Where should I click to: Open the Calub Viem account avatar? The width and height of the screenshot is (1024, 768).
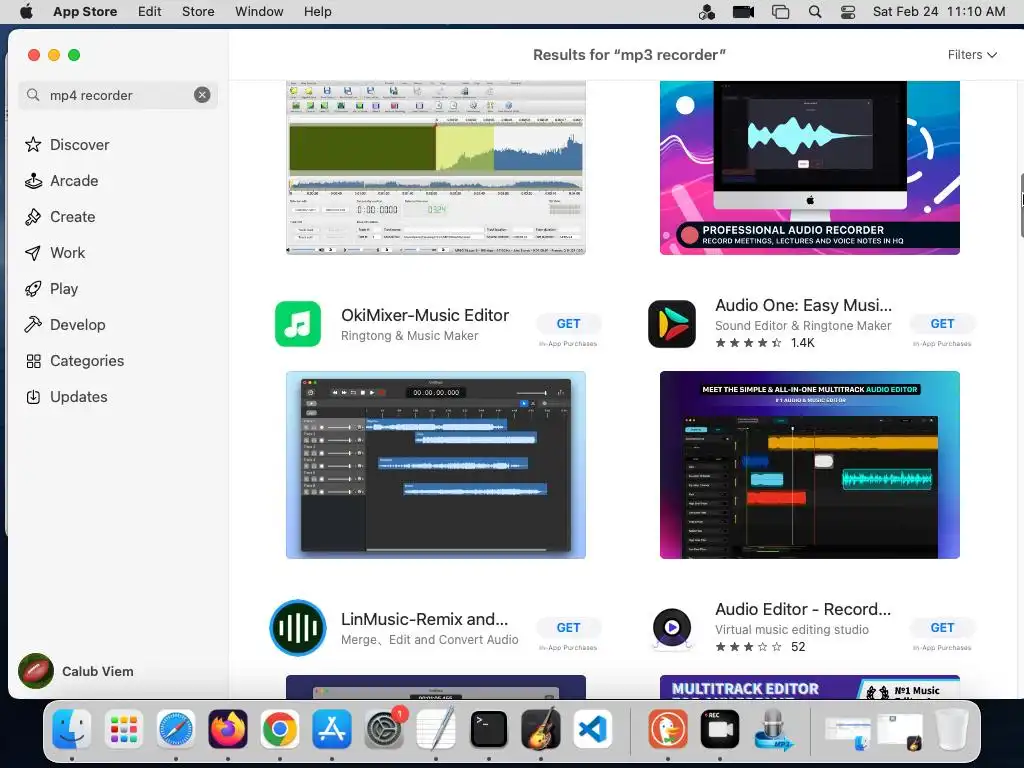click(36, 671)
